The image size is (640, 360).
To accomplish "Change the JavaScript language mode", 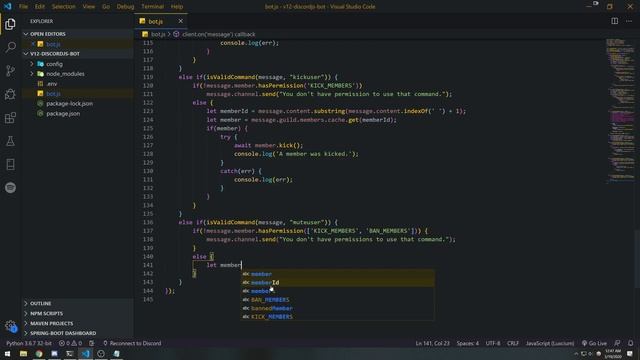I will click(x=549, y=343).
